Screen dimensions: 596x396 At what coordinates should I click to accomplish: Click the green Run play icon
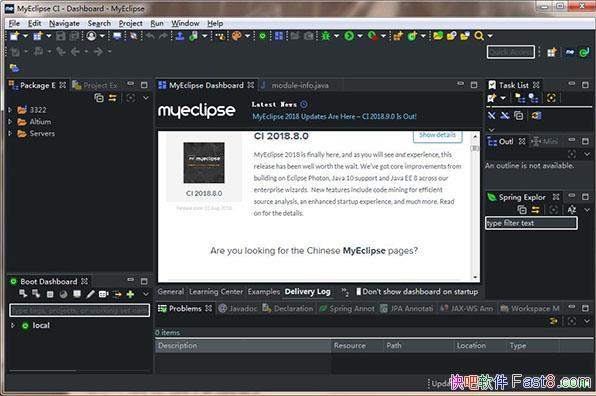pyautogui.click(x=349, y=36)
